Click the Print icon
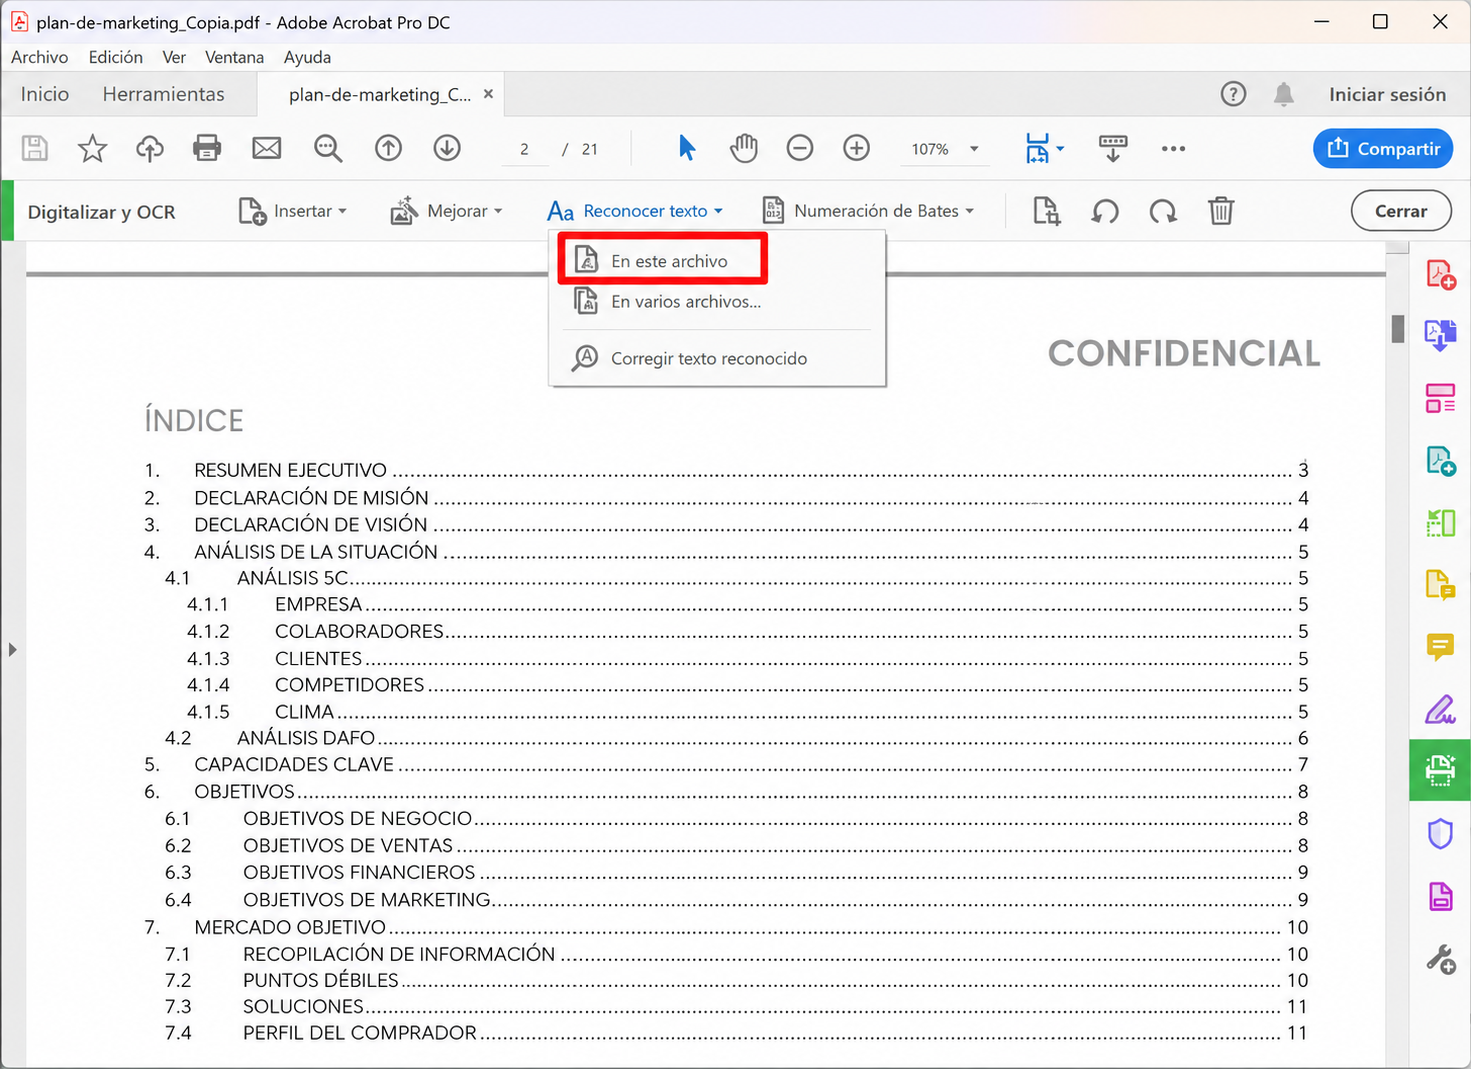Image resolution: width=1471 pixels, height=1069 pixels. pyautogui.click(x=207, y=149)
